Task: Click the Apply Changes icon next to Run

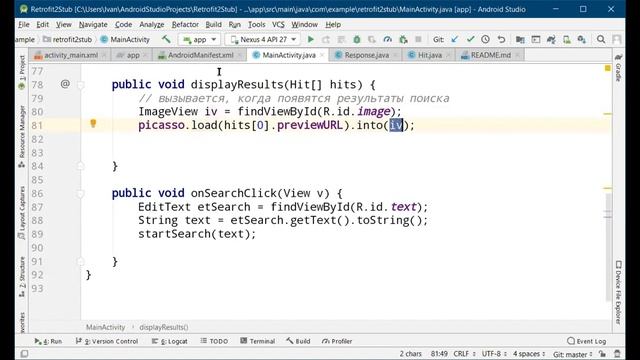Action: click(326, 40)
